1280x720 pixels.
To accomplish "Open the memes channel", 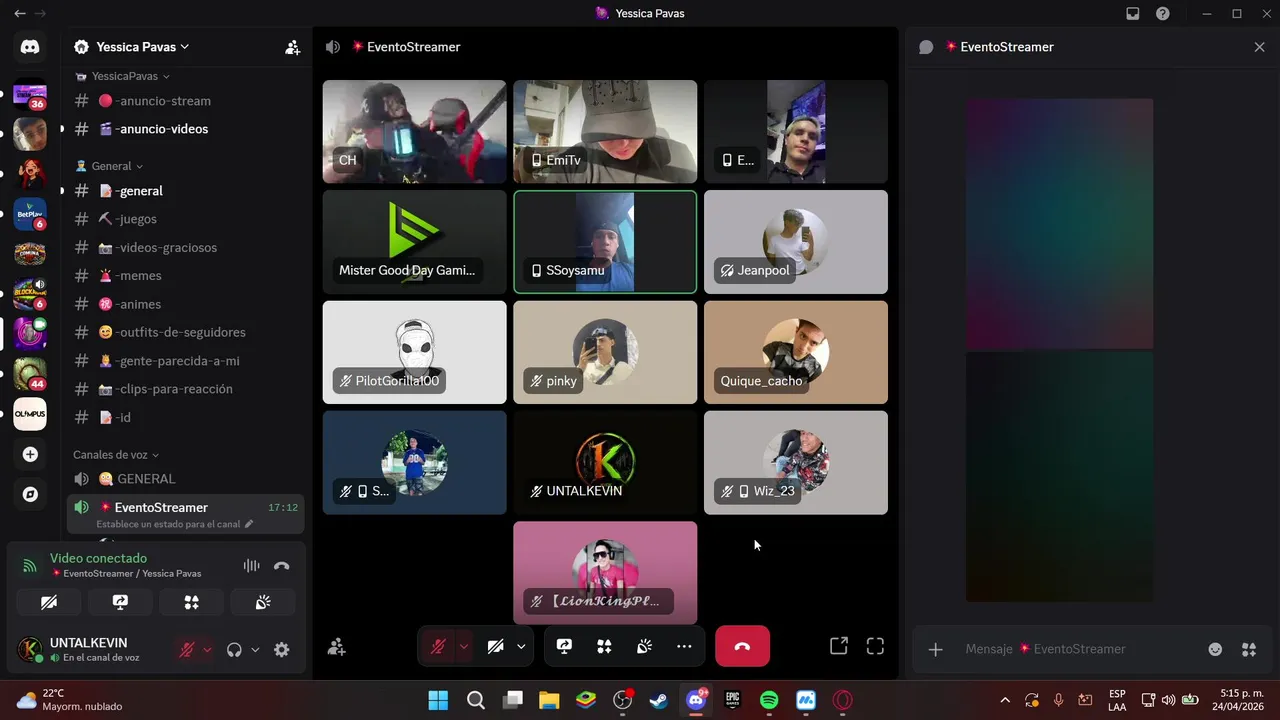I will 185,276.
